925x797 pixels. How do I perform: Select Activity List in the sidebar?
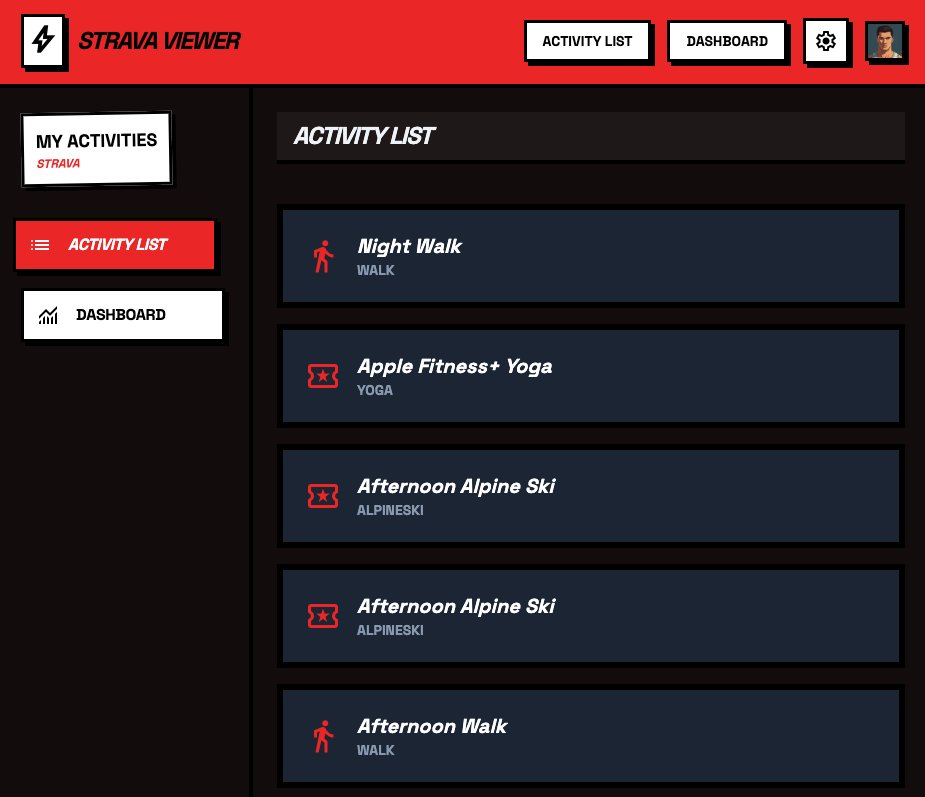pos(115,245)
